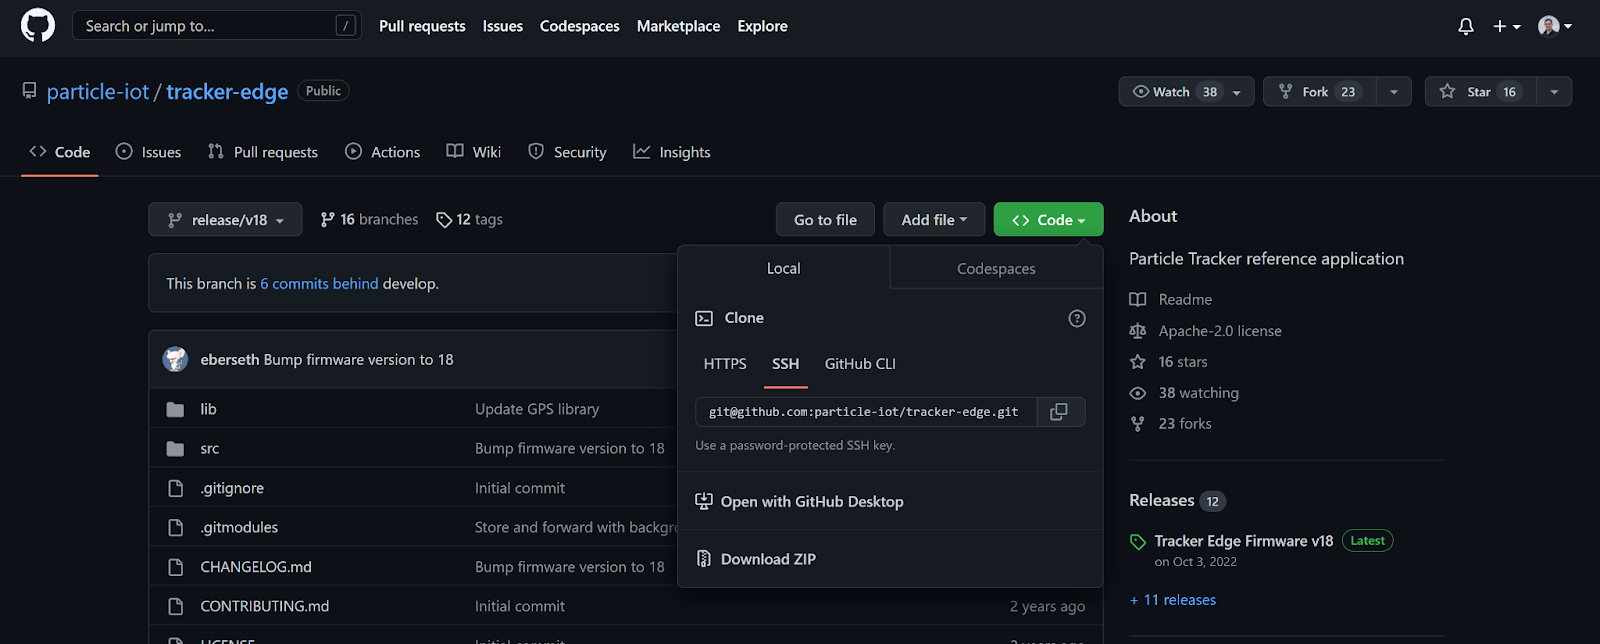The image size is (1600, 644).
Task: Open the tracker-edge repository link
Action: click(227, 92)
